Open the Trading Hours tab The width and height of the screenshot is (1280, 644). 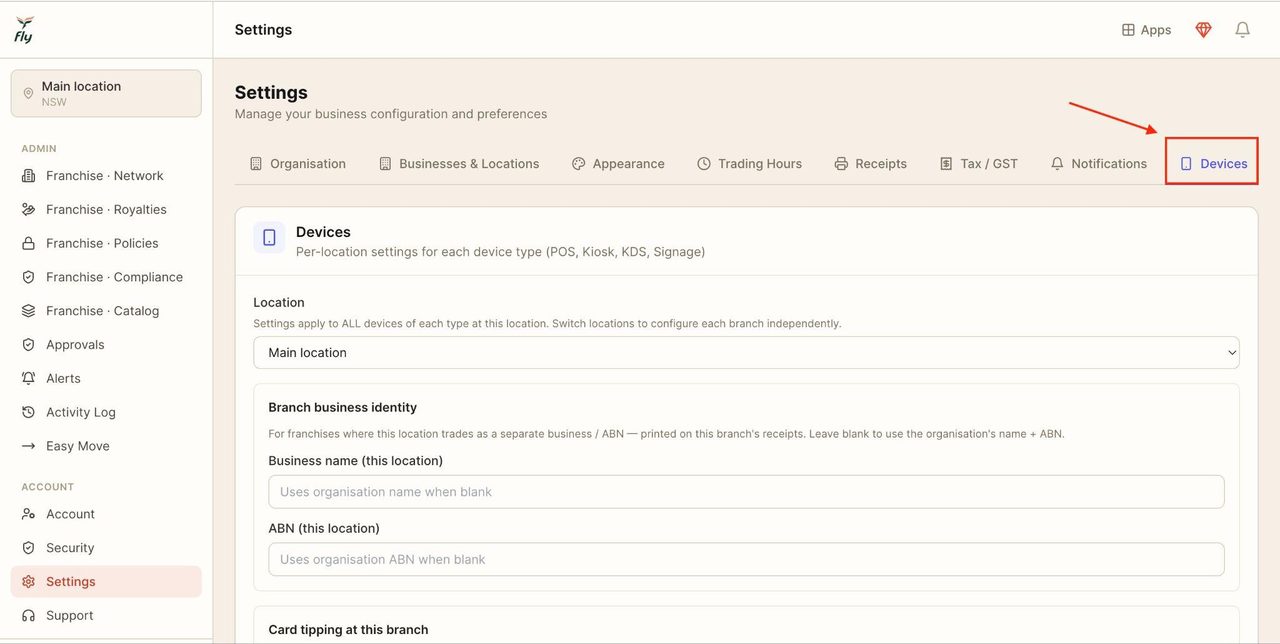point(750,164)
